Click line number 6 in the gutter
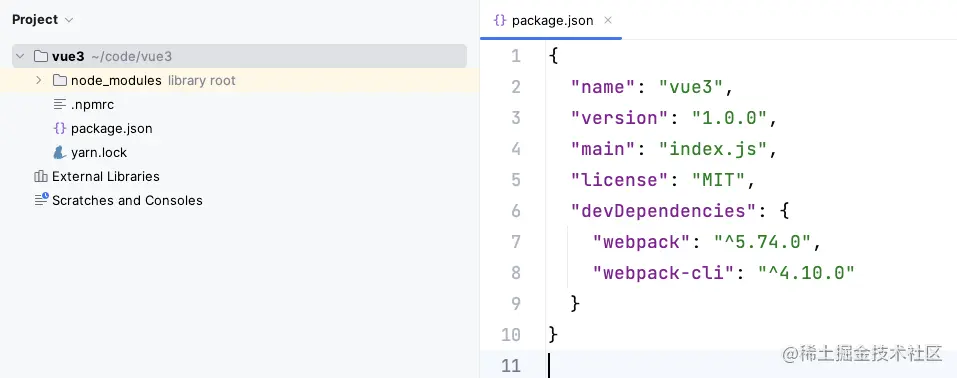This screenshot has height=378, width=957. pos(516,211)
